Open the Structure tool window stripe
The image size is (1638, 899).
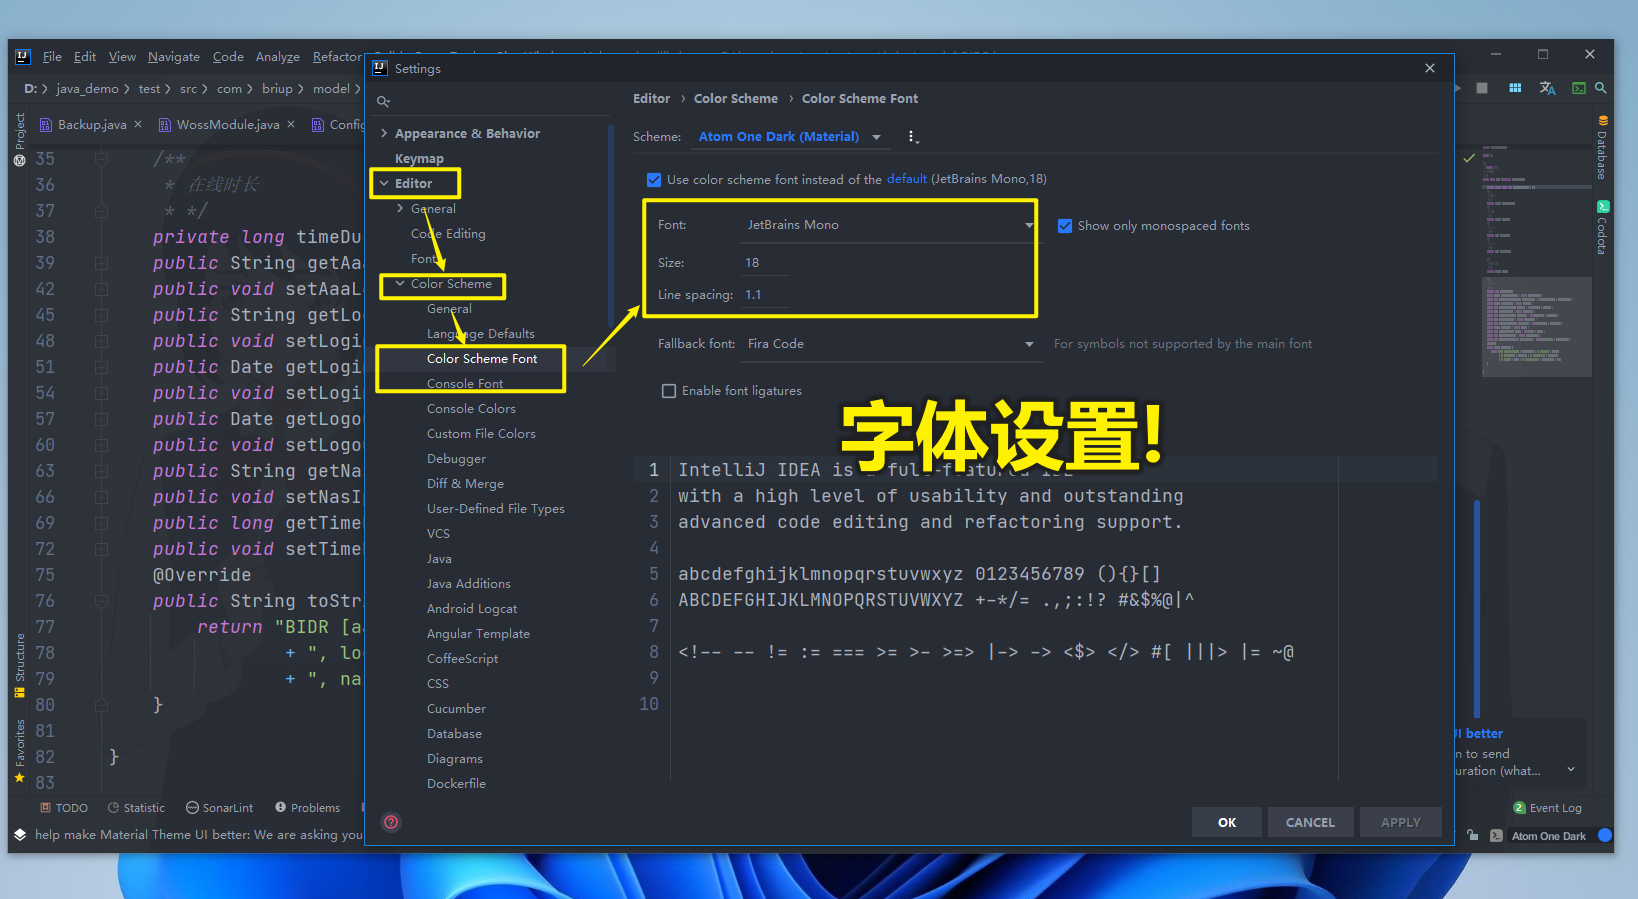click(20, 665)
